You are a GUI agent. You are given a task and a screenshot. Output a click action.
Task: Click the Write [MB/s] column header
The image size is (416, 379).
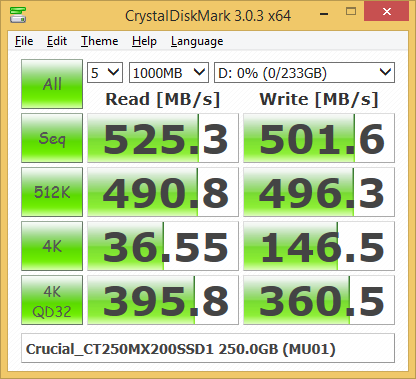(x=319, y=99)
